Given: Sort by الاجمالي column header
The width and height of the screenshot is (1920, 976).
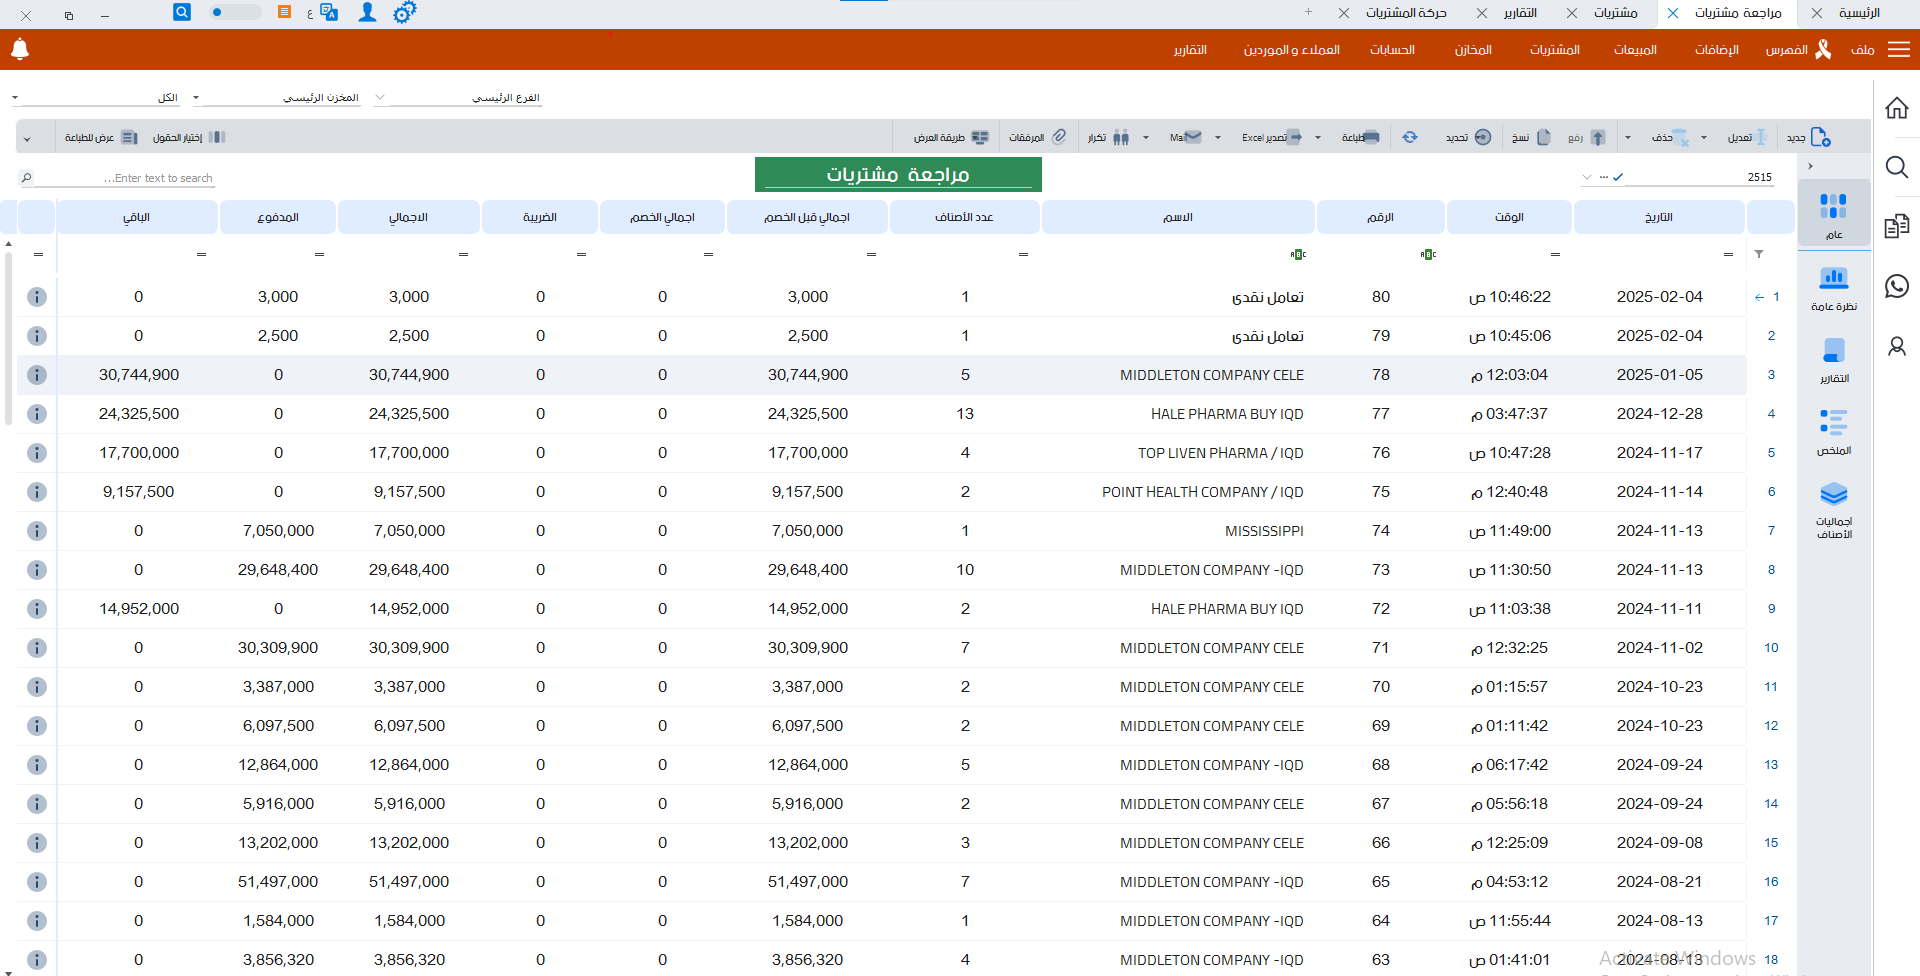Looking at the screenshot, I should tap(408, 217).
